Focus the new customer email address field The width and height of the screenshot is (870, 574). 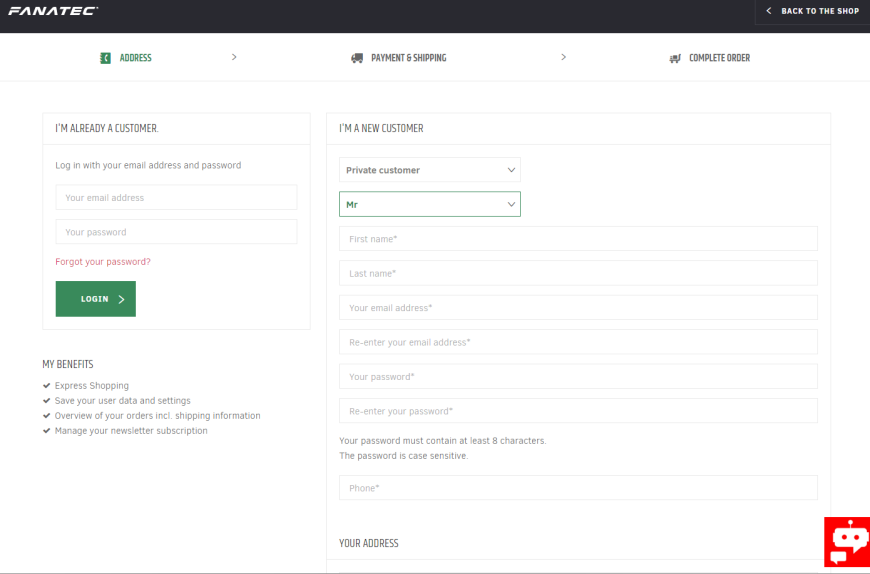click(x=578, y=307)
